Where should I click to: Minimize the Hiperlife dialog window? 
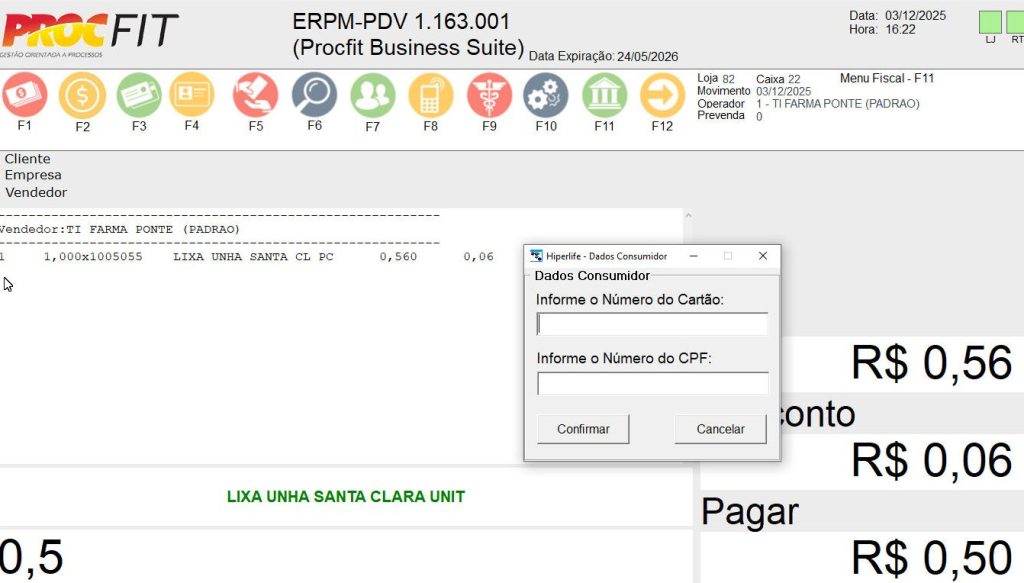pos(694,256)
